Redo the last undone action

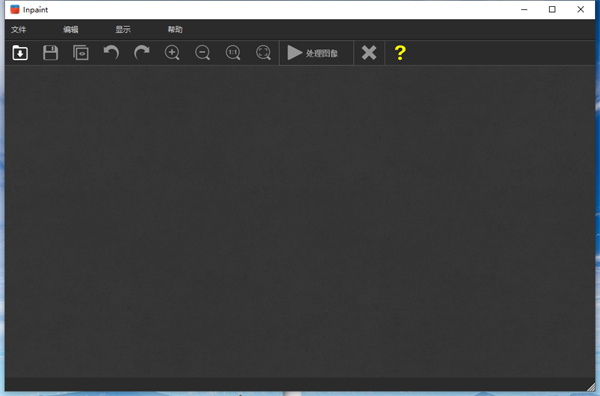coord(142,53)
